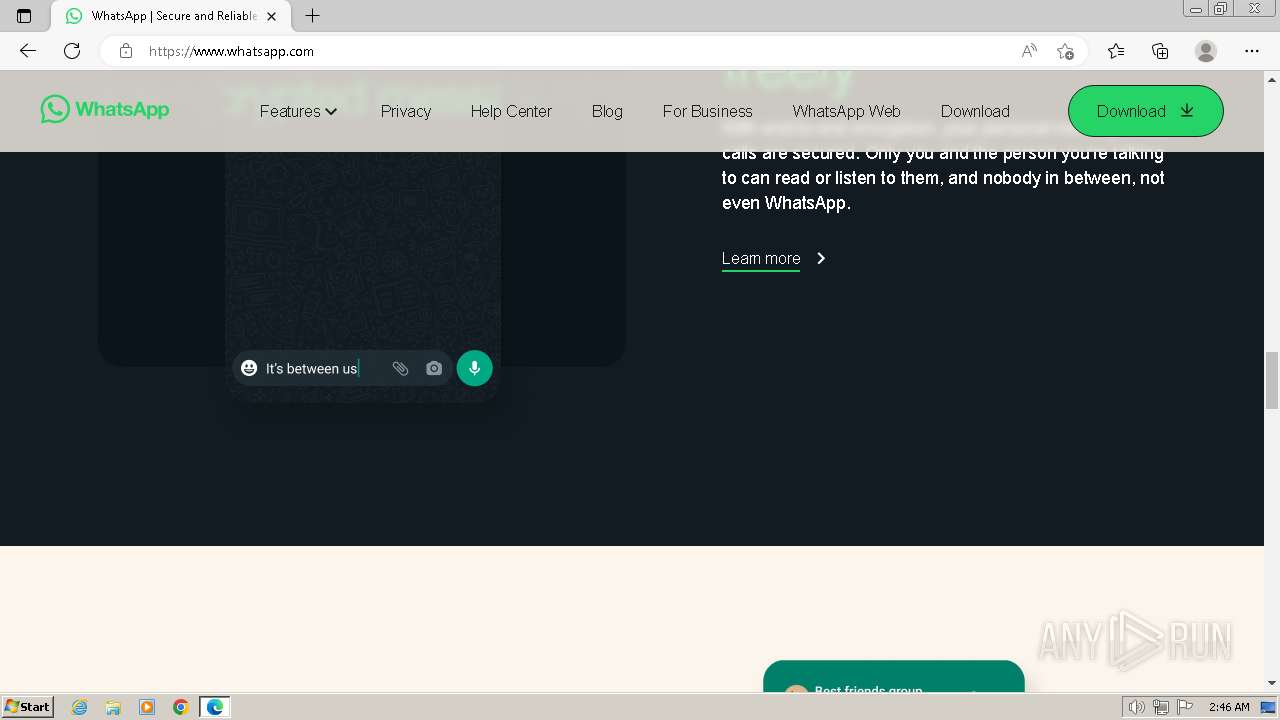
Task: Select the WhatsApp browser tab
Action: pos(170,16)
